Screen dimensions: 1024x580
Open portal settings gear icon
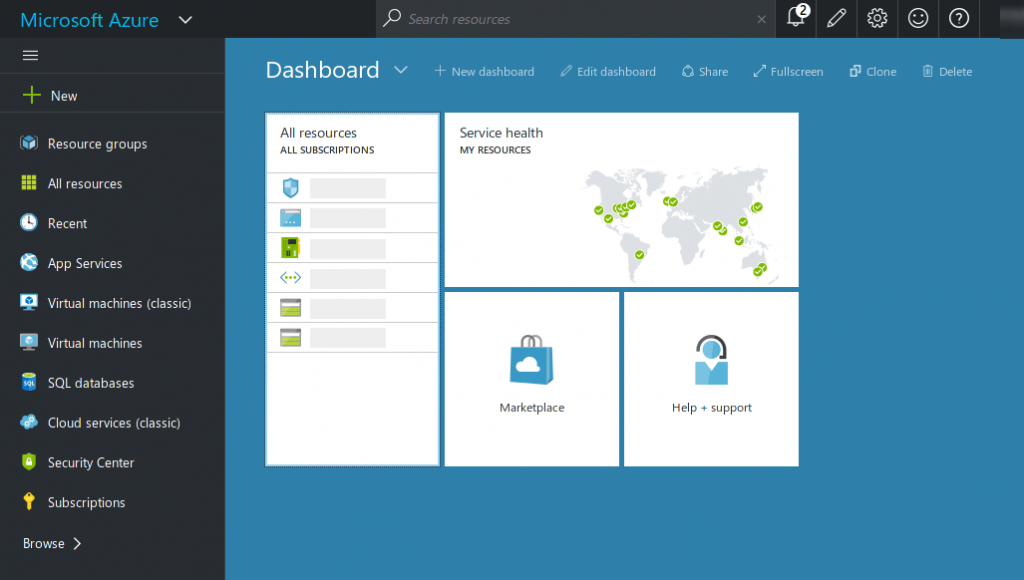click(x=877, y=18)
